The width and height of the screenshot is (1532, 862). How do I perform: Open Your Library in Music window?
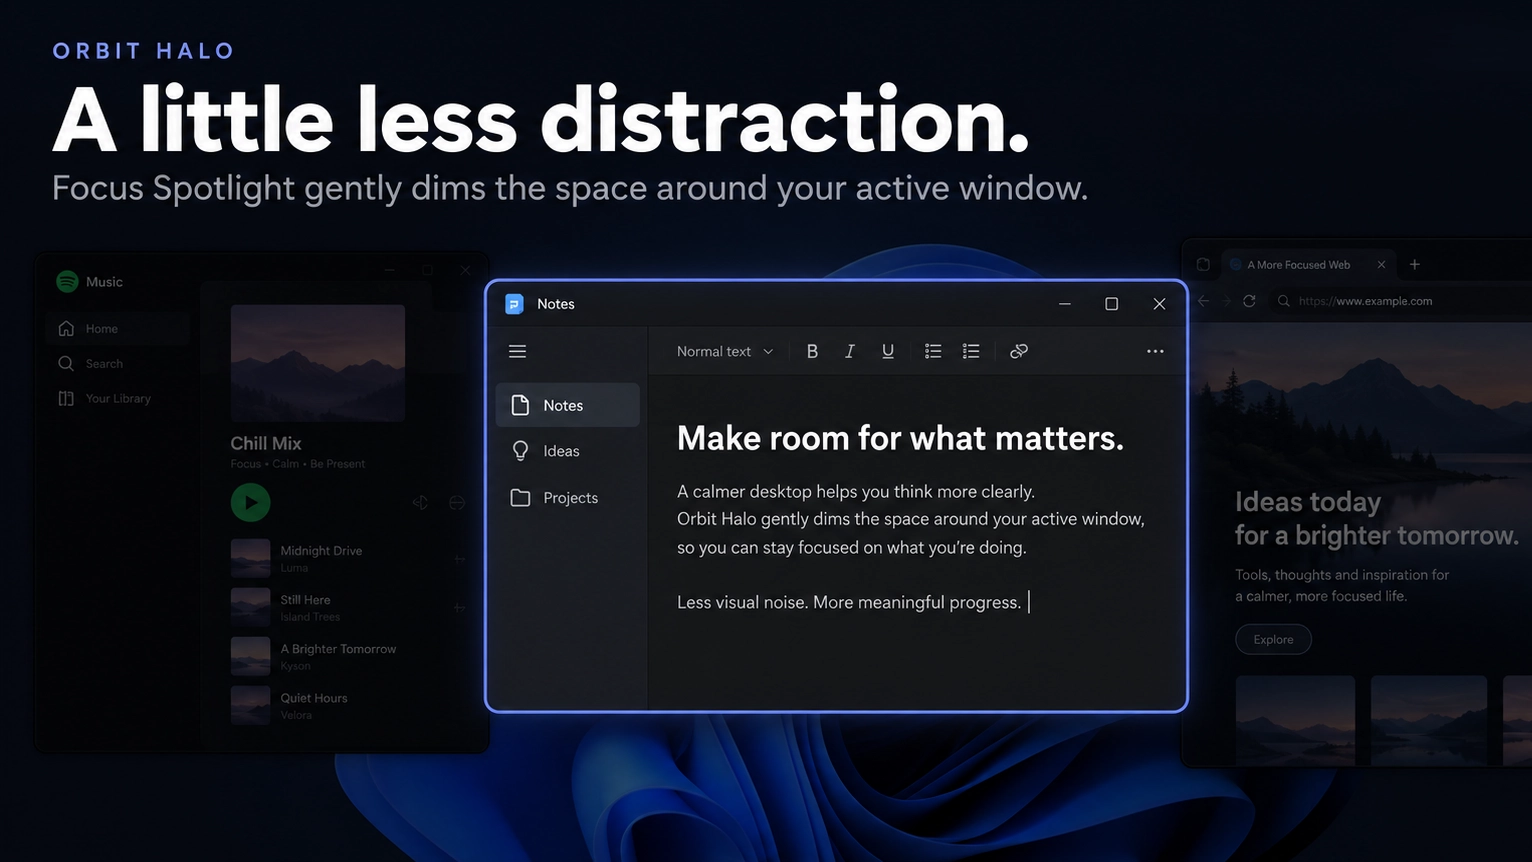click(x=118, y=398)
